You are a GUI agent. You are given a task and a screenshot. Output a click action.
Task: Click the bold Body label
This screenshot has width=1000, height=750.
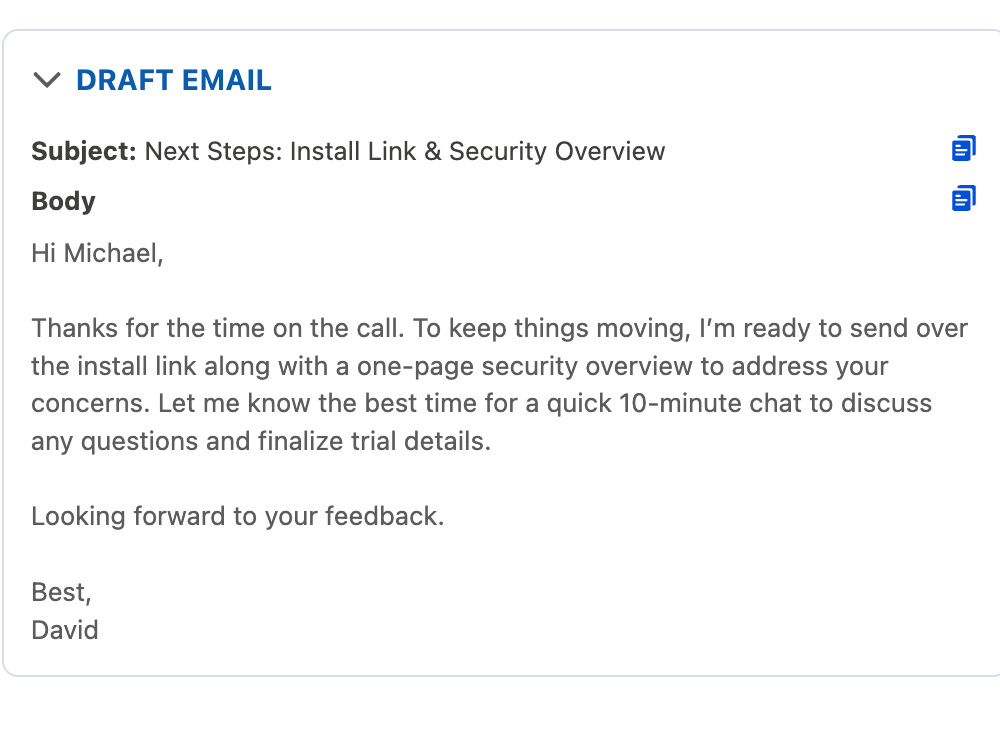click(x=63, y=202)
